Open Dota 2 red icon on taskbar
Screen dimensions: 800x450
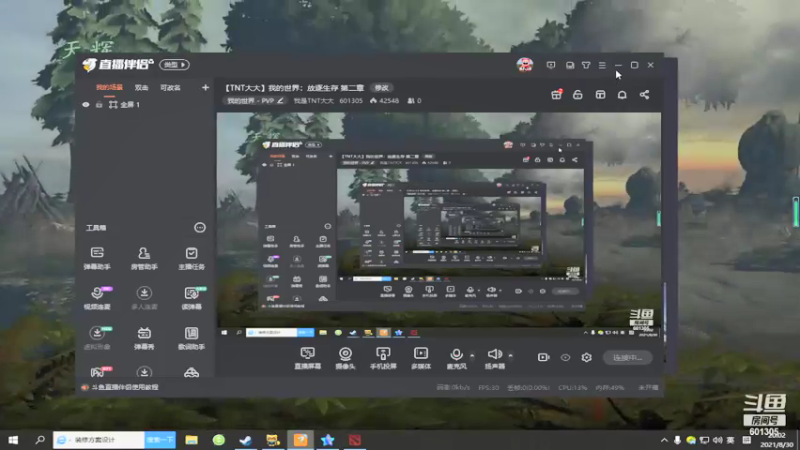tap(355, 440)
